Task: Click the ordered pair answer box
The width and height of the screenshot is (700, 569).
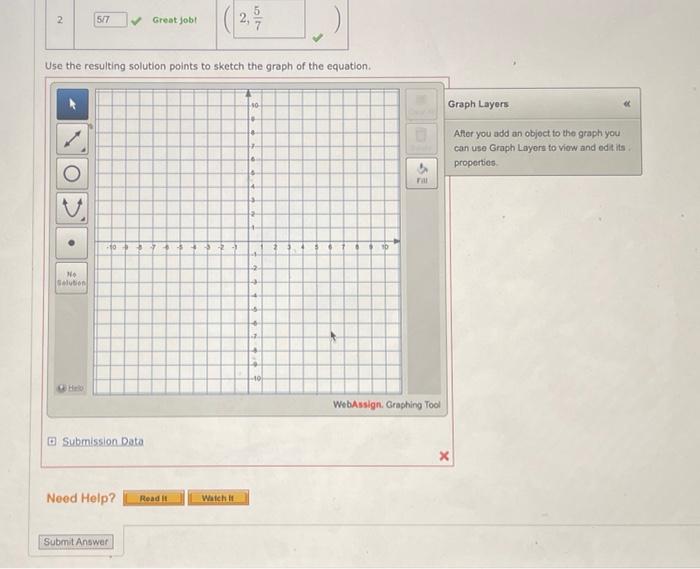Action: 269,19
